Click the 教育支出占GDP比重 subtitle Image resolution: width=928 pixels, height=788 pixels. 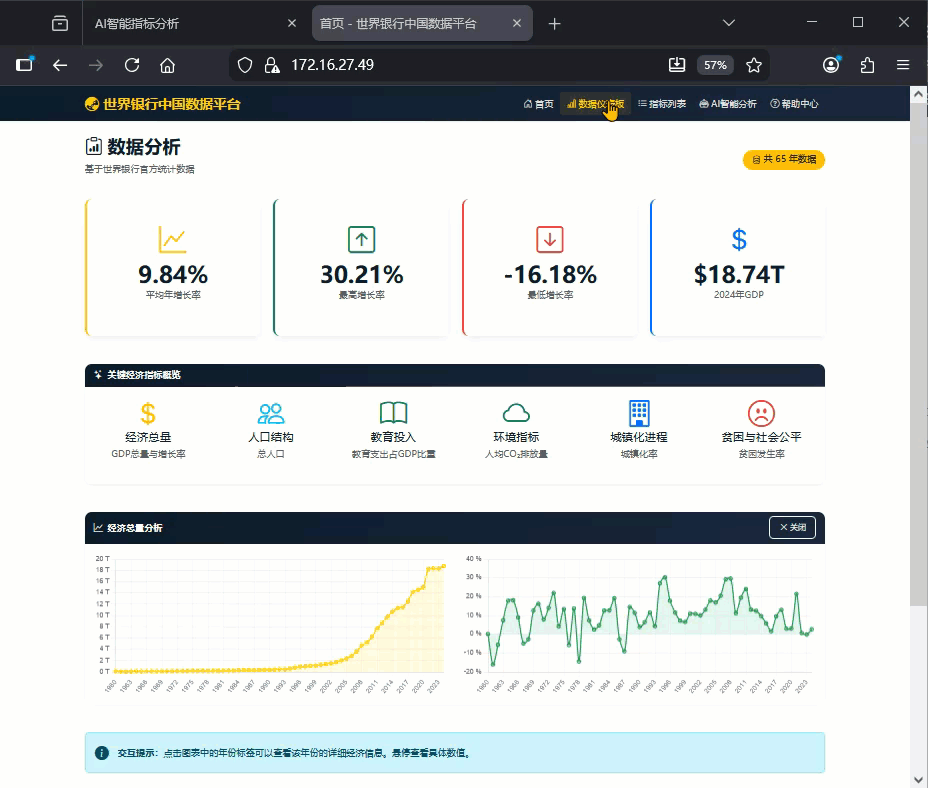coord(393,454)
